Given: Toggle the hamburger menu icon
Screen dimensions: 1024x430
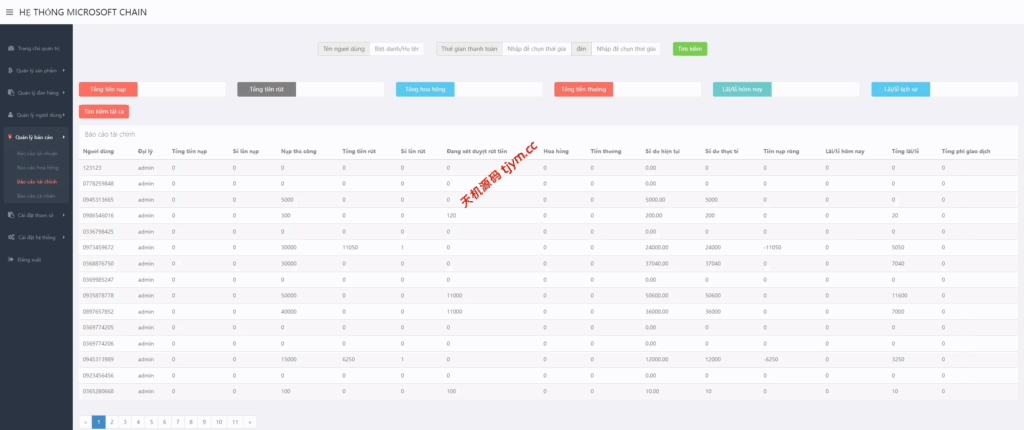Looking at the screenshot, I should pos(9,11).
